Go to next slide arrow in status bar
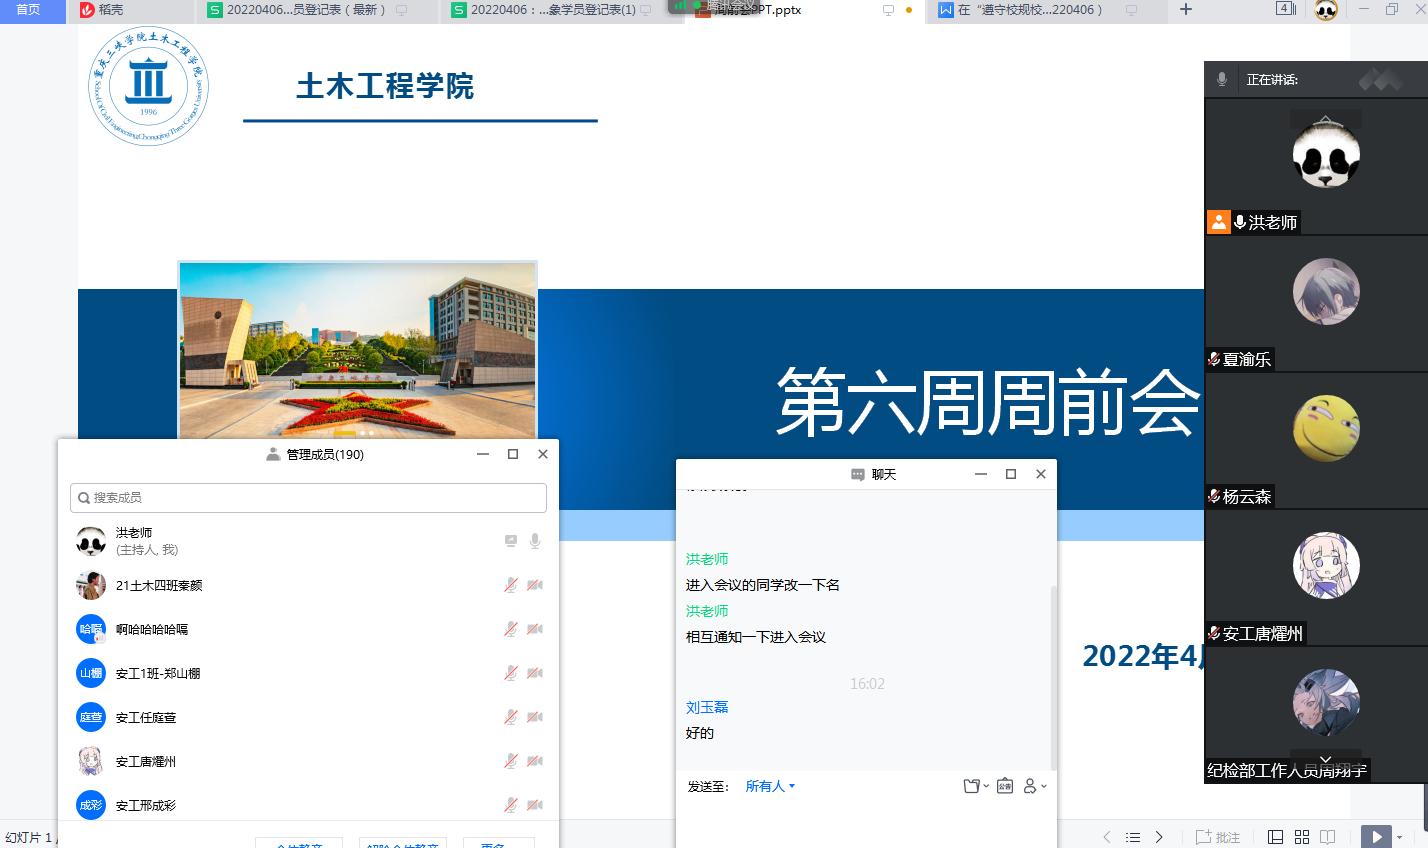Image resolution: width=1428 pixels, height=848 pixels. (1159, 837)
